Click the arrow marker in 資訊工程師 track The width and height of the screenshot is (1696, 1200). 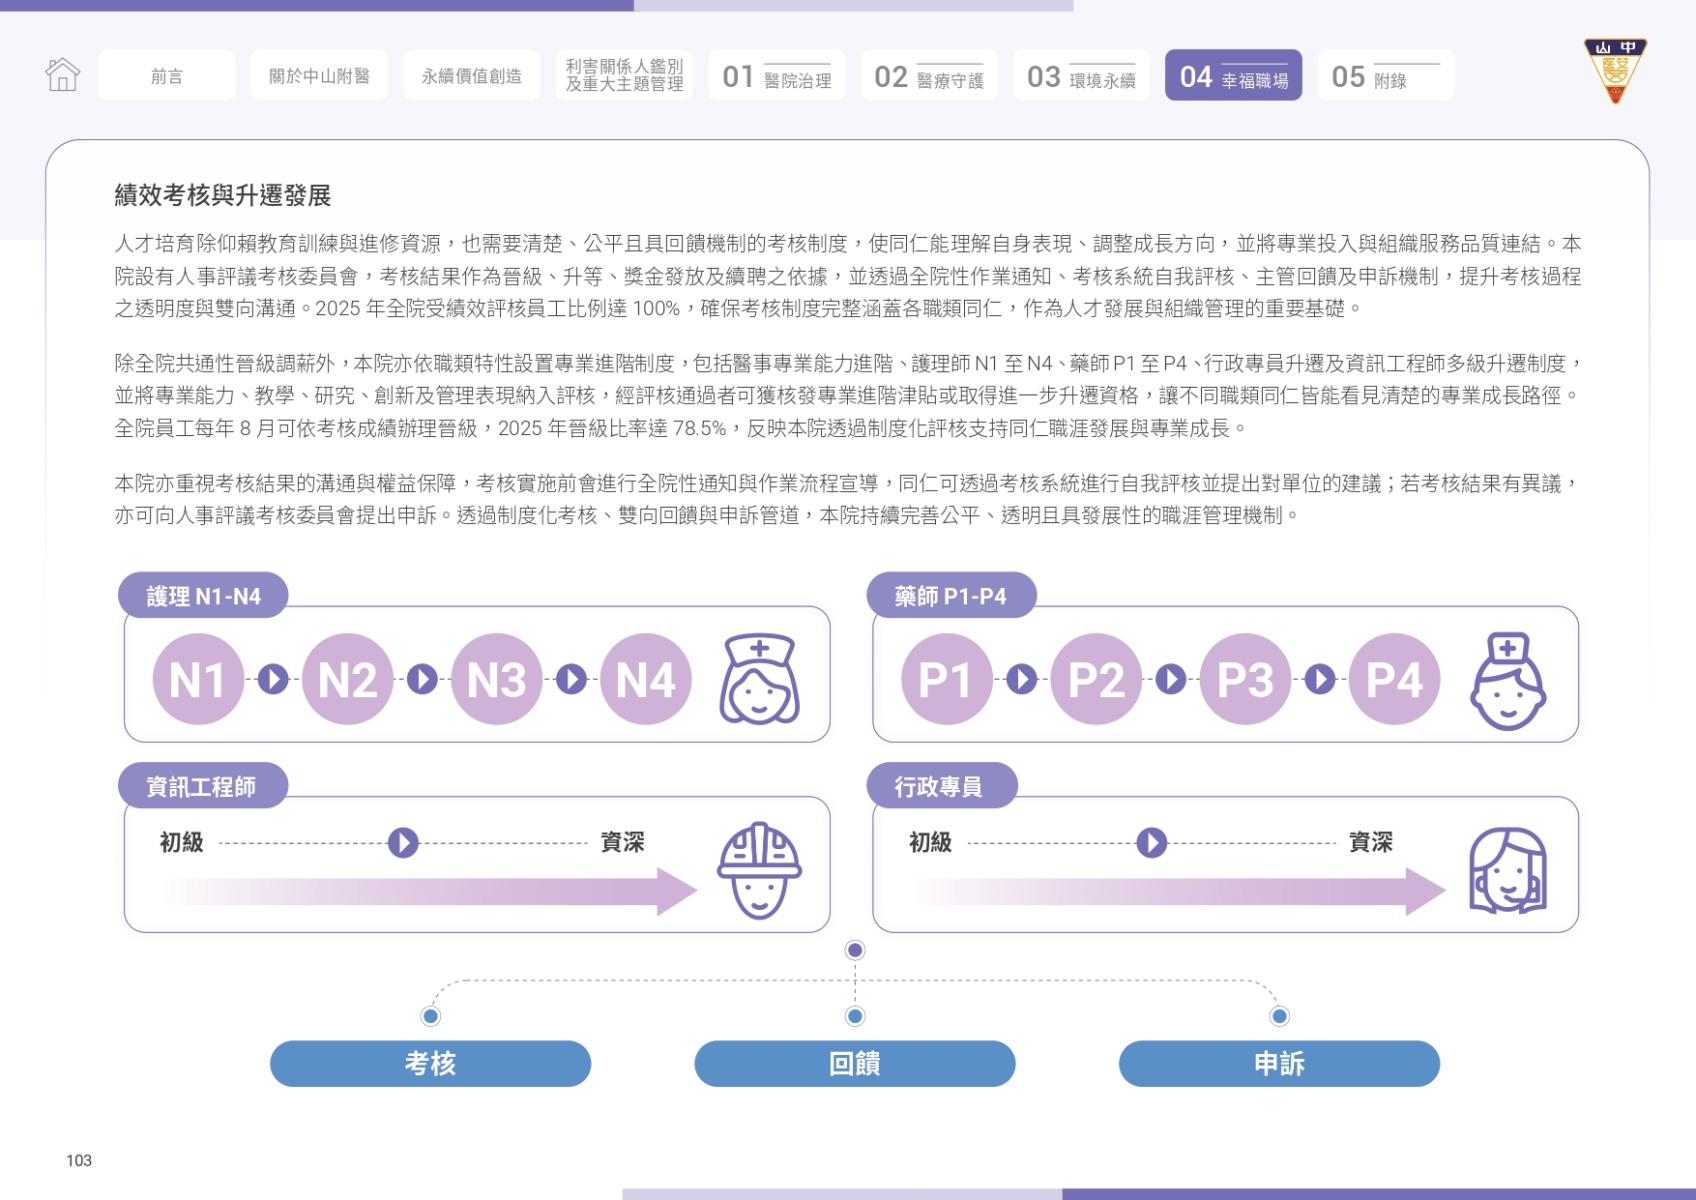tap(403, 842)
